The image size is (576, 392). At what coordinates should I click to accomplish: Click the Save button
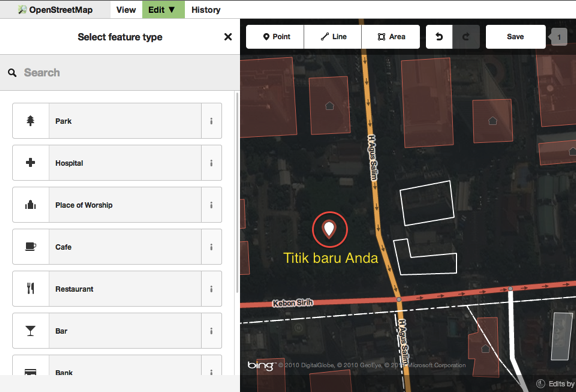515,37
